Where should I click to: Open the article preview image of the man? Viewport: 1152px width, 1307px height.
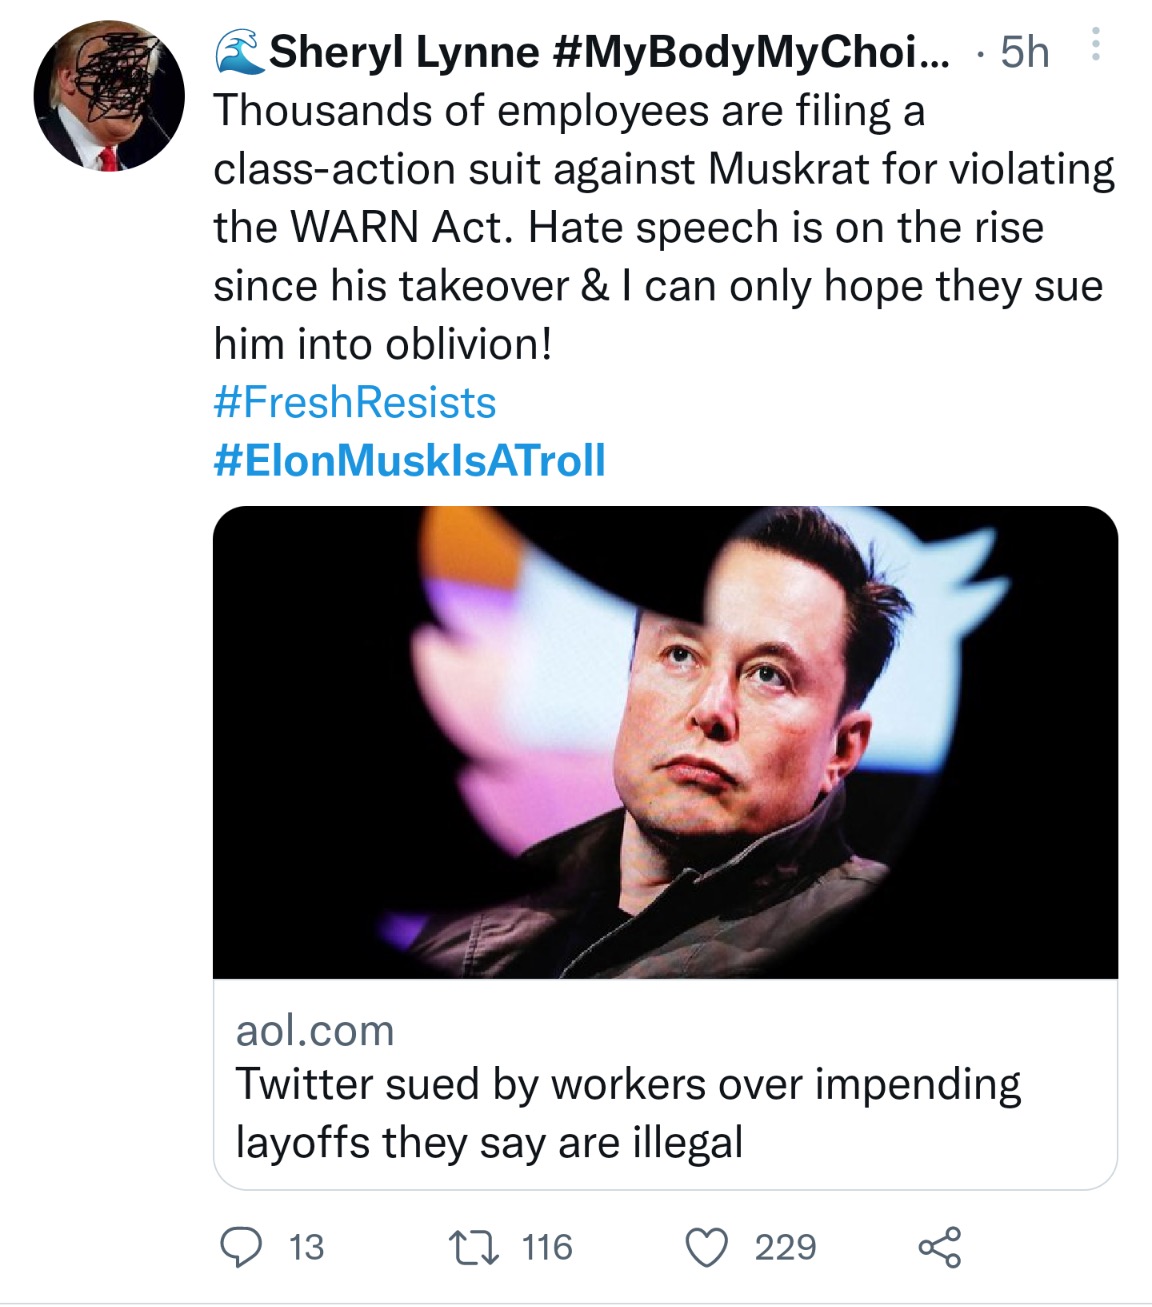[665, 742]
